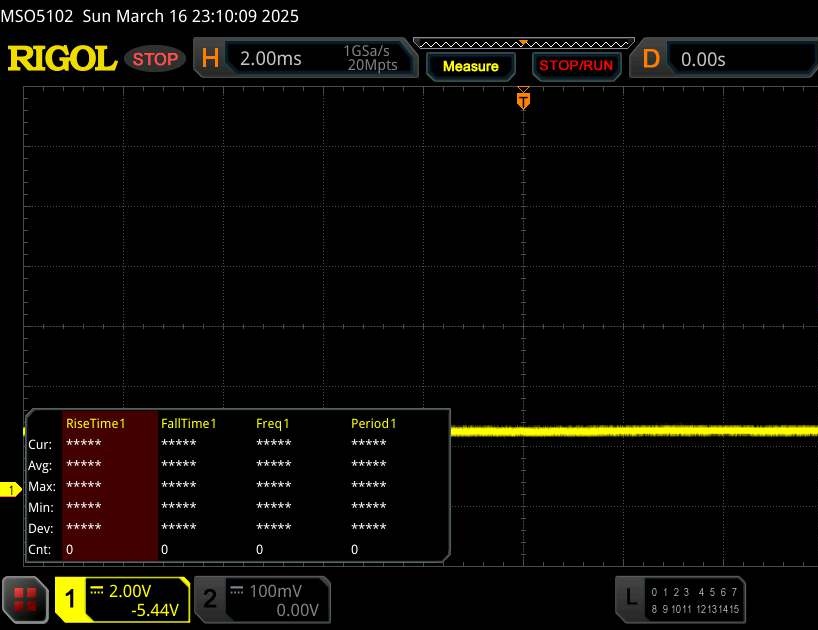
Task: Click the Cnt: row label
Action: 40,550
